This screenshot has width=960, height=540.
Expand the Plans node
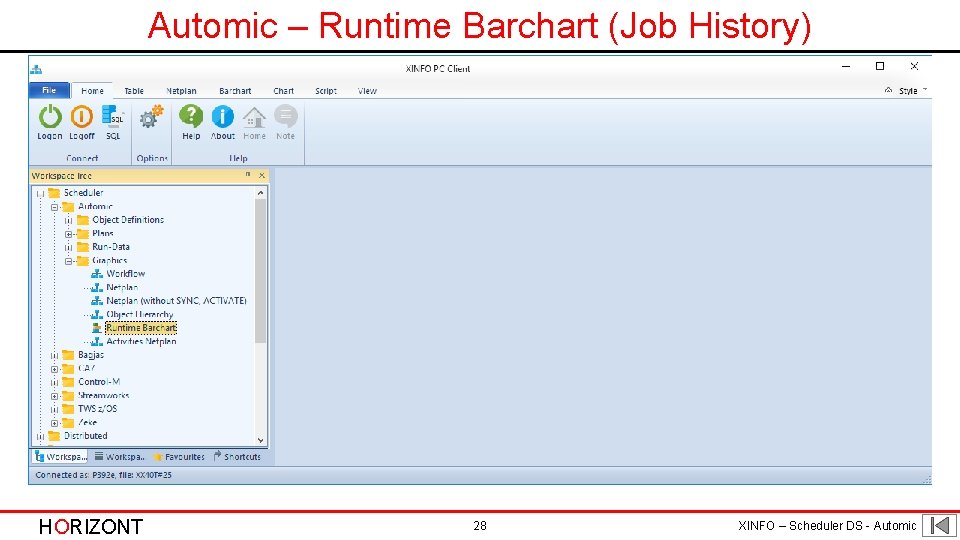click(x=69, y=234)
